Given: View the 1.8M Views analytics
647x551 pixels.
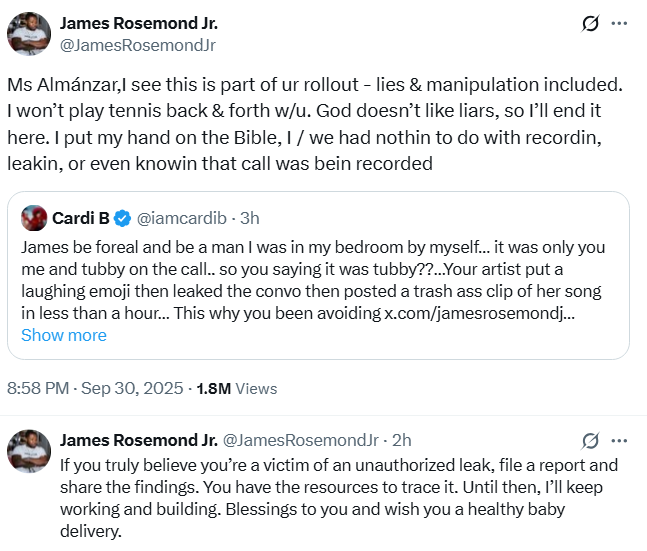Looking at the screenshot, I should (x=238, y=388).
